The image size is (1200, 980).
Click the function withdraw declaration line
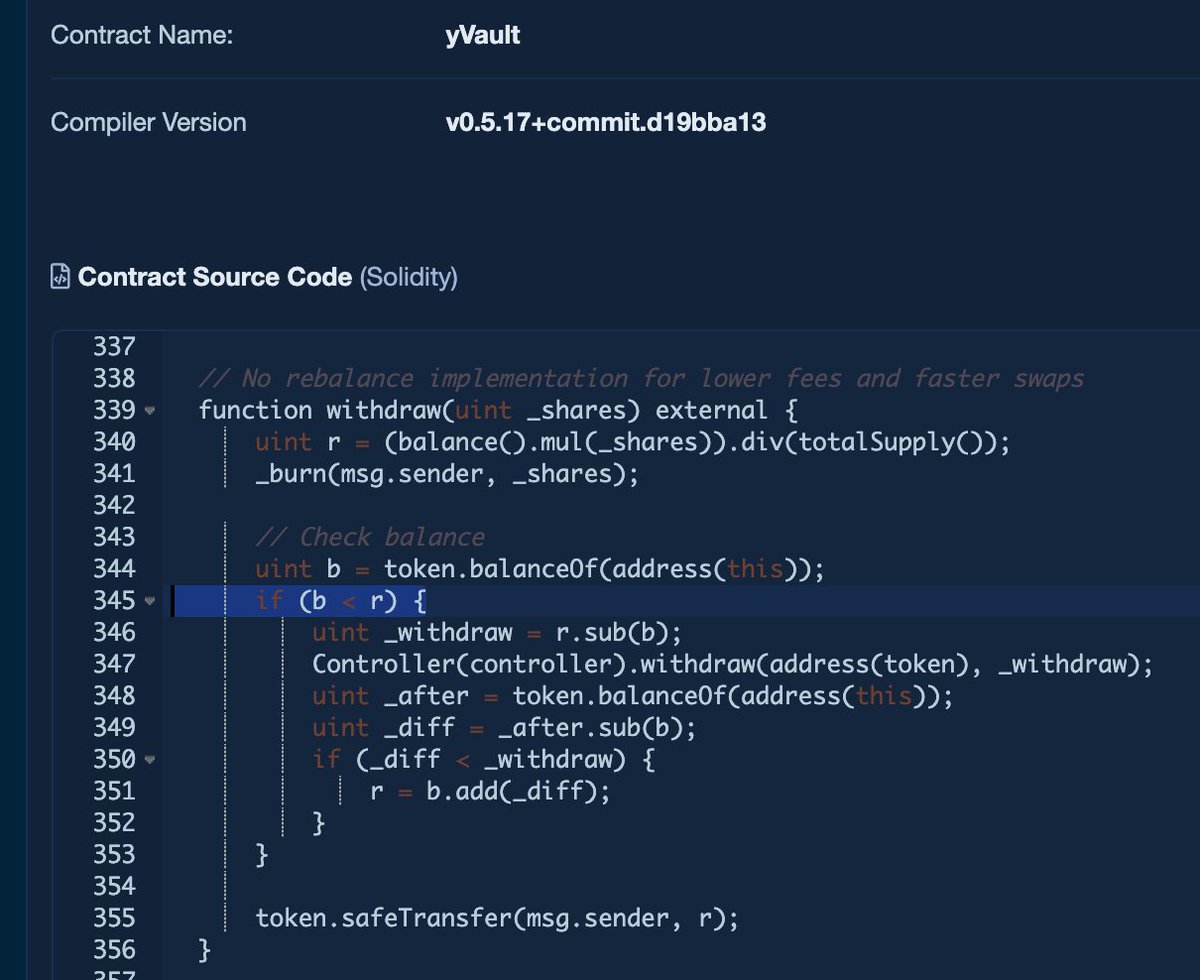pos(498,410)
